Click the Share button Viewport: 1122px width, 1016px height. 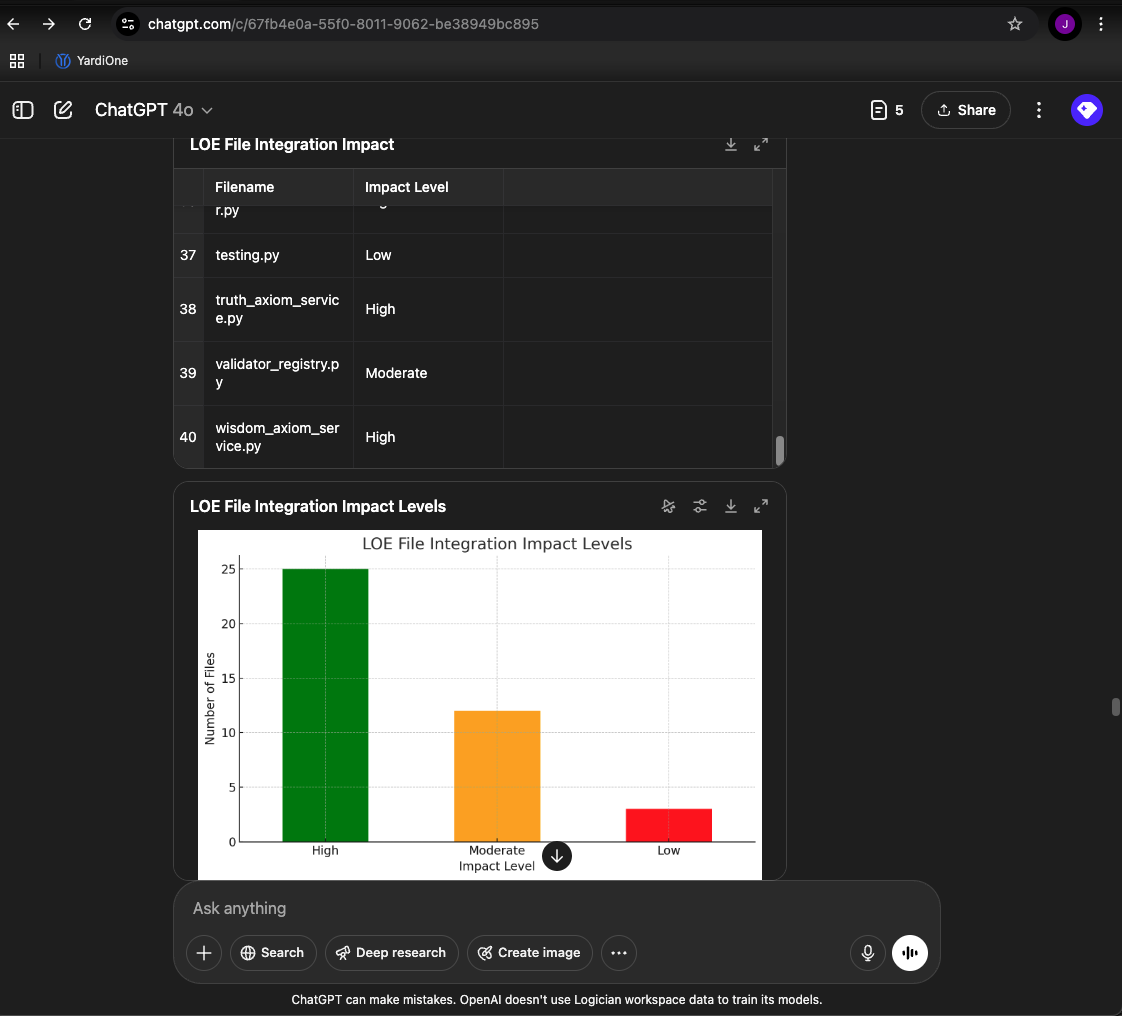coord(965,109)
